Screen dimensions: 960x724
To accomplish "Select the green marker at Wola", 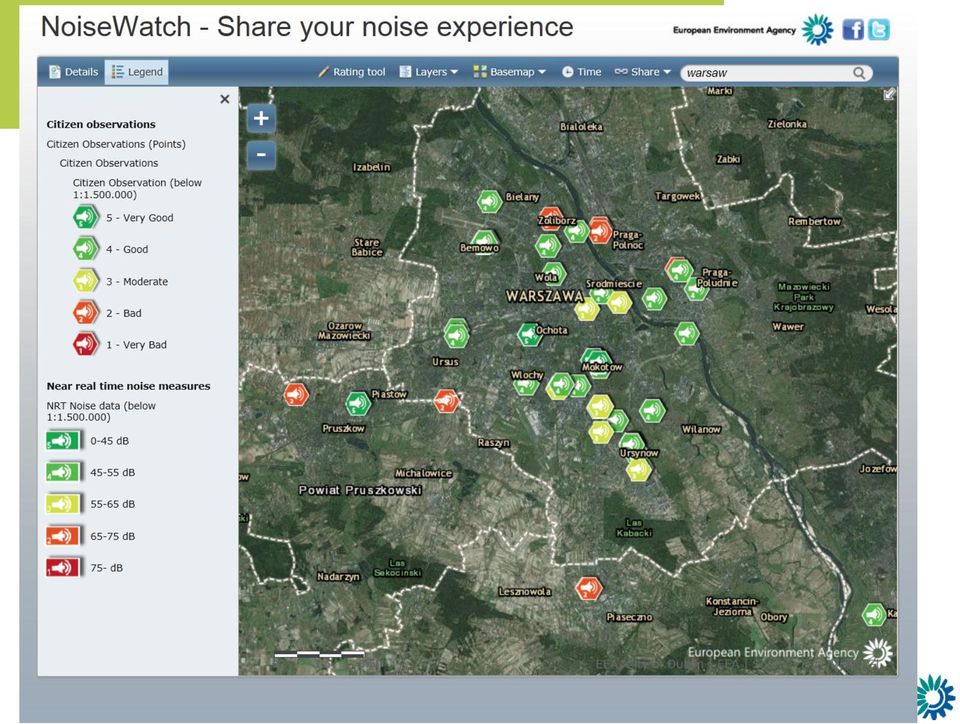I will [553, 272].
